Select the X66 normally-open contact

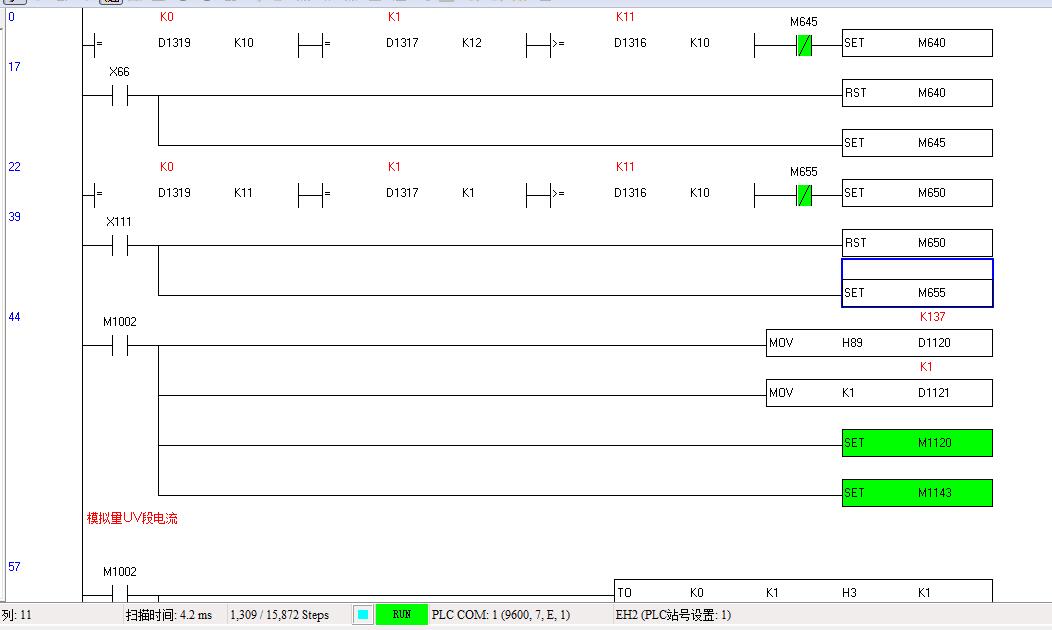point(119,96)
